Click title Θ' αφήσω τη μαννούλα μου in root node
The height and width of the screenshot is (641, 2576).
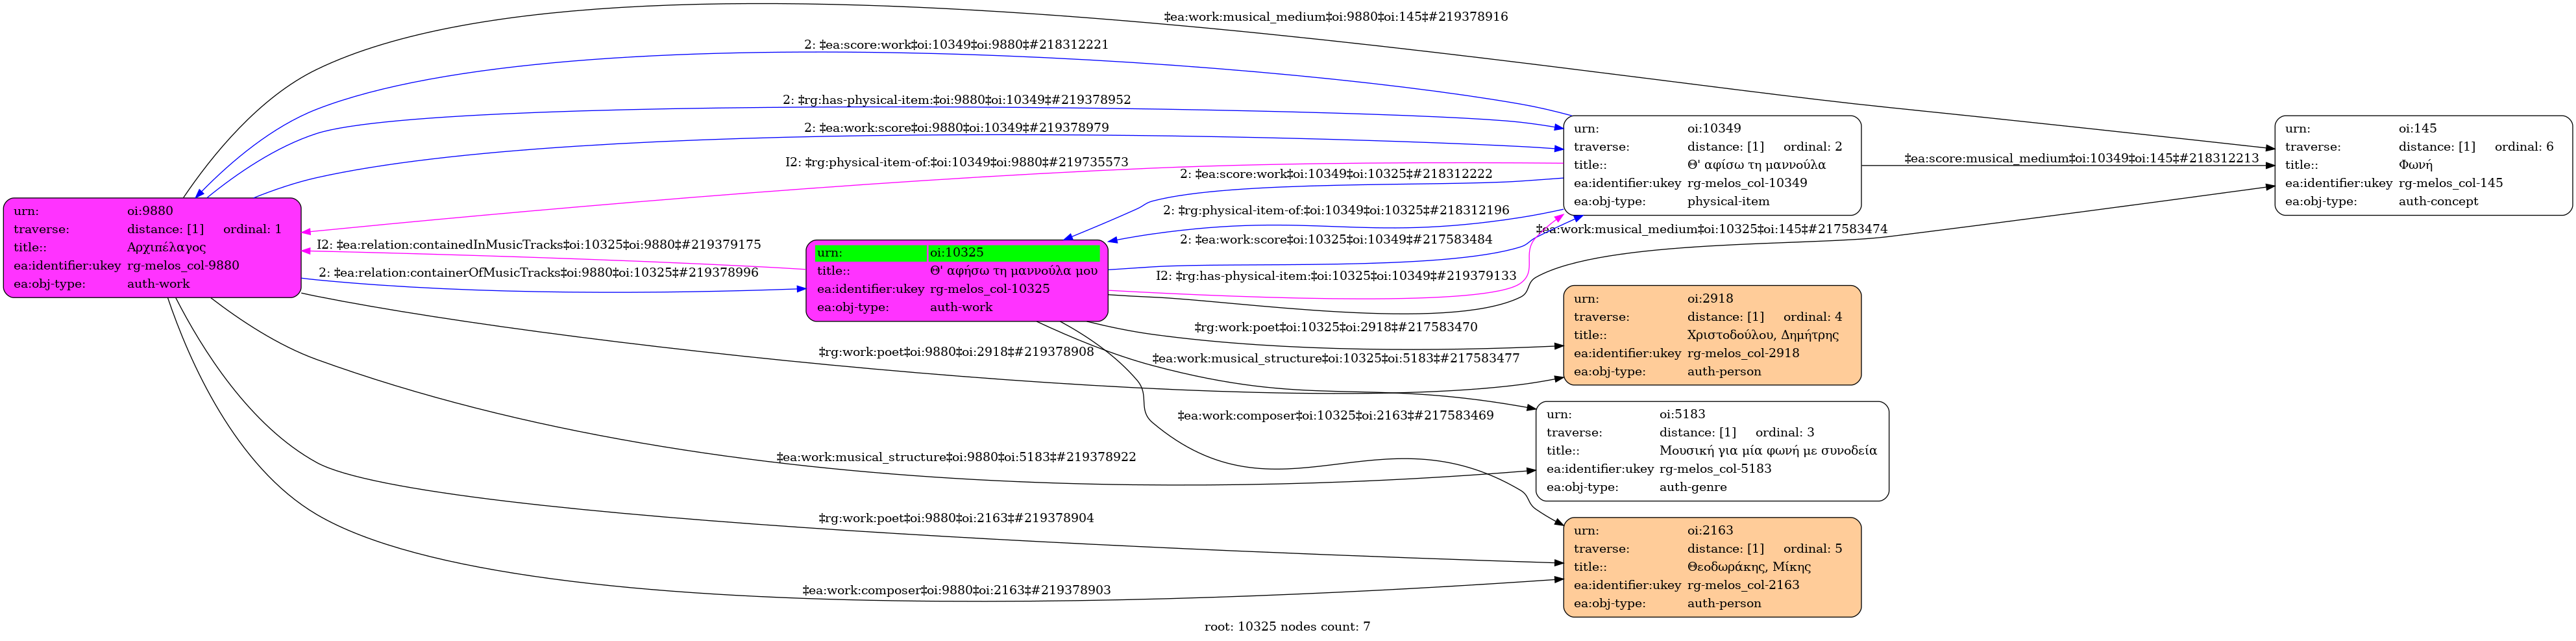[x=1012, y=271]
